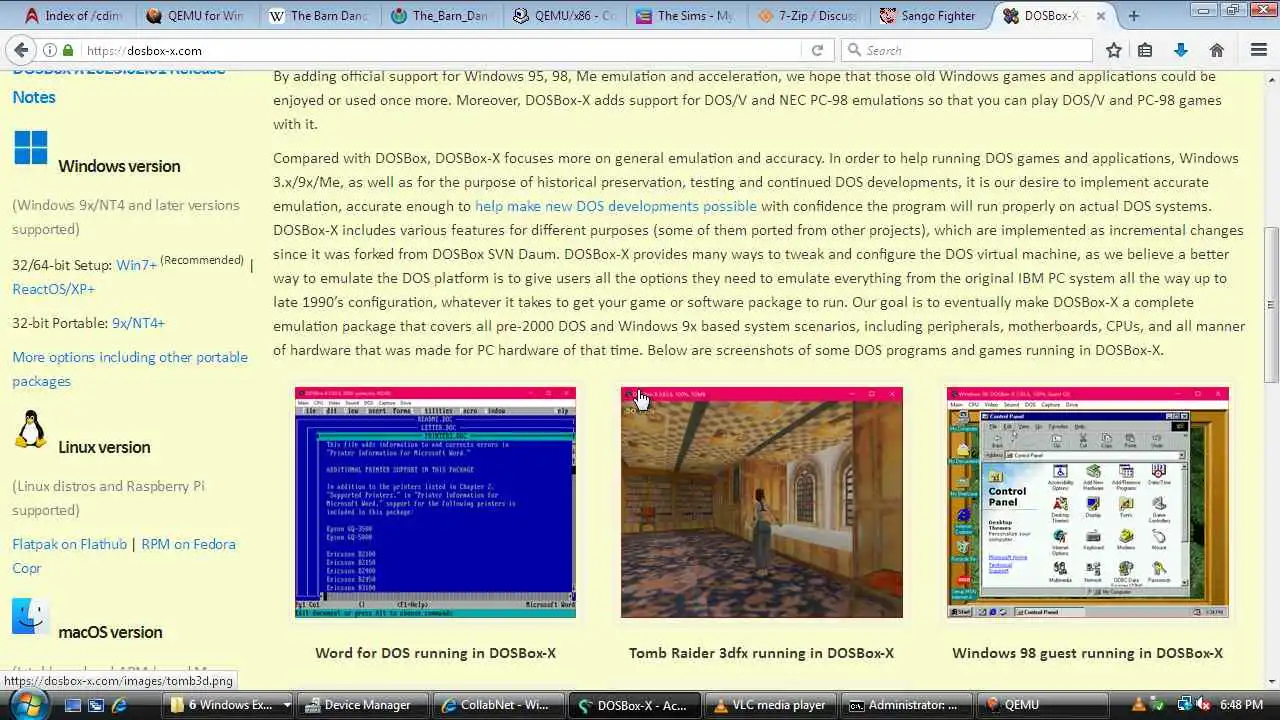Click 'Tomb Raider 3dfx running in DOSBox-X' caption

[x=761, y=653]
